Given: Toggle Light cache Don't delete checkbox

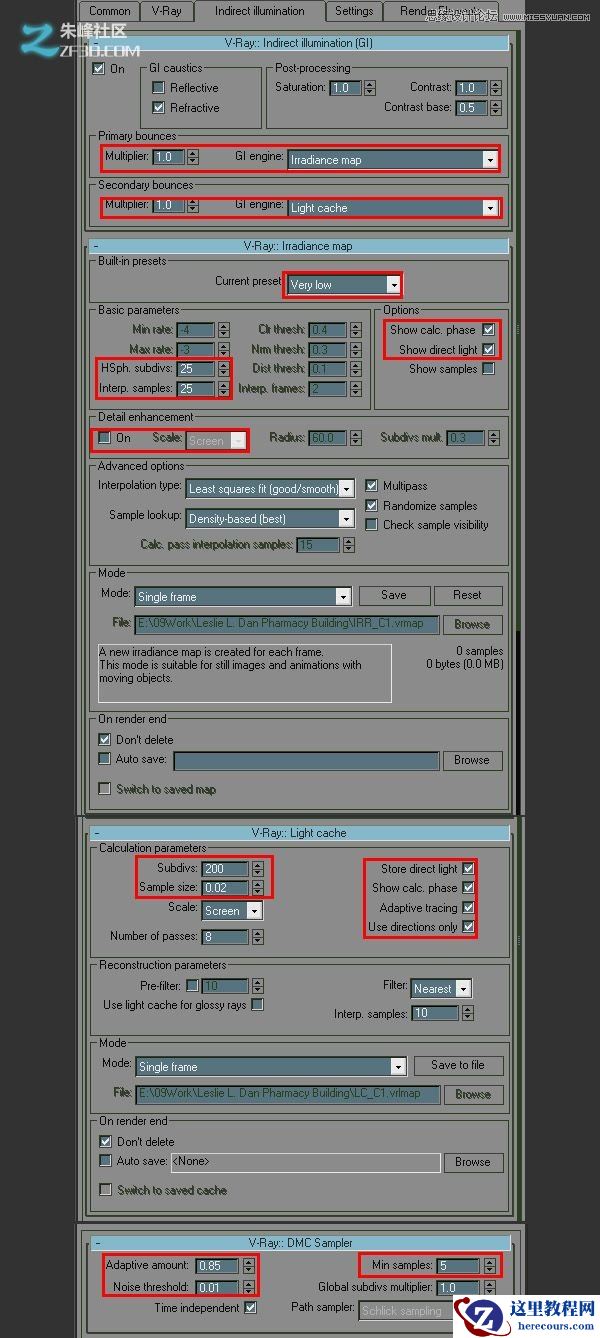Looking at the screenshot, I should point(104,1142).
